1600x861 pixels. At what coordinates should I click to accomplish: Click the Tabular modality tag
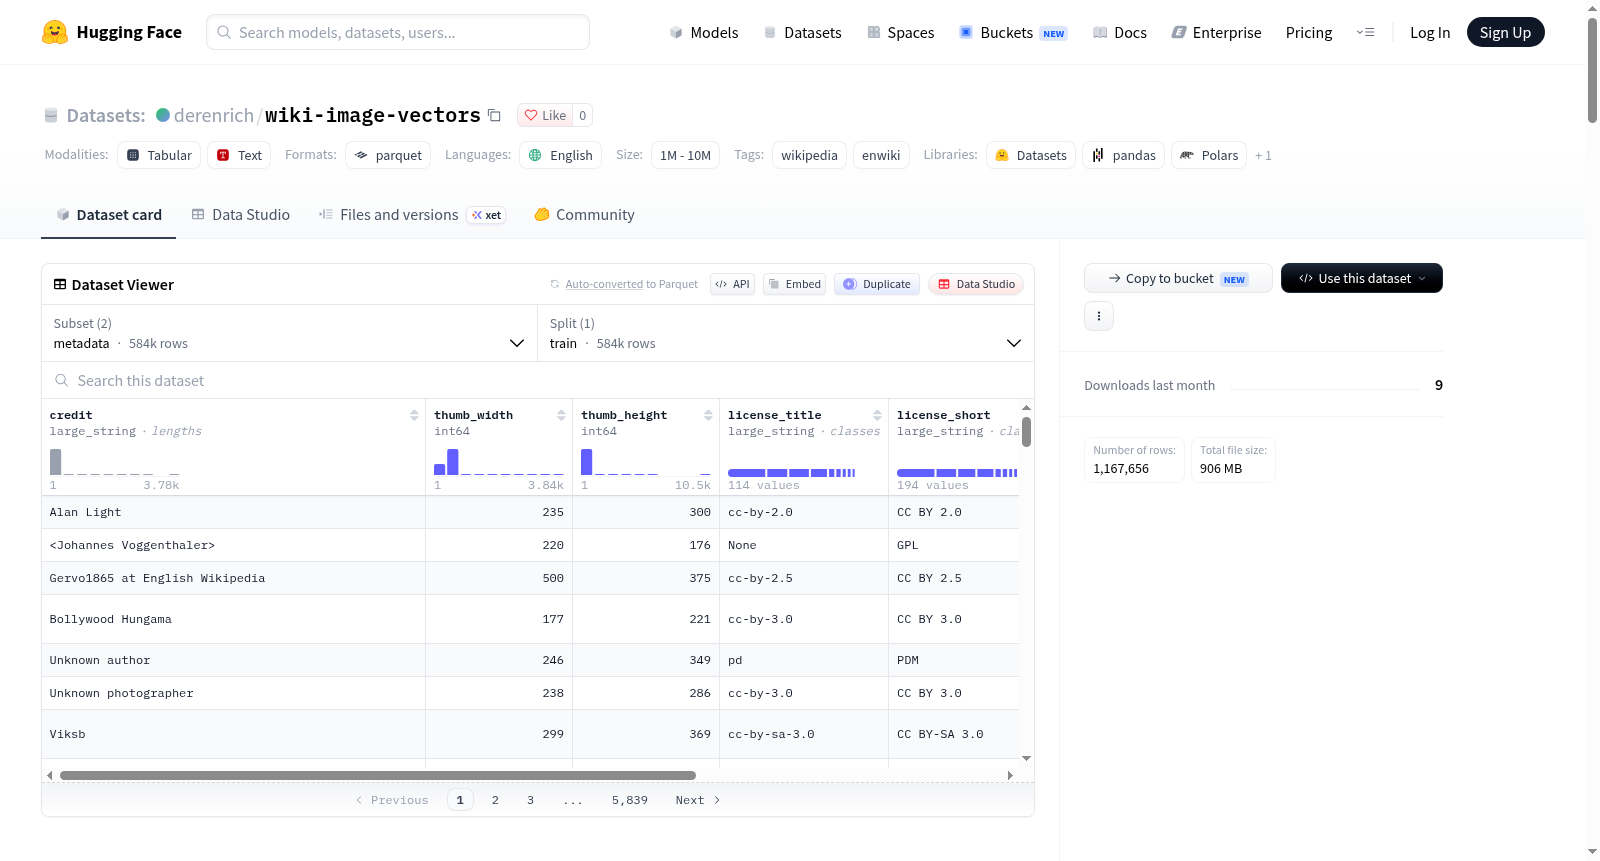click(159, 155)
